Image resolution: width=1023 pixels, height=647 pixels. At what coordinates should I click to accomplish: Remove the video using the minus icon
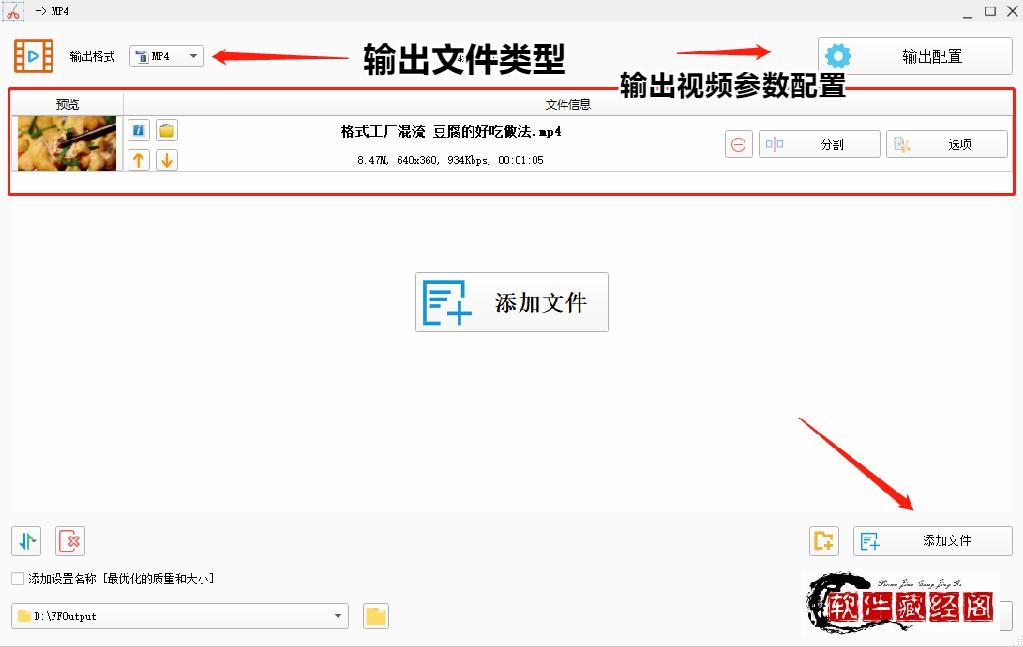coord(738,143)
